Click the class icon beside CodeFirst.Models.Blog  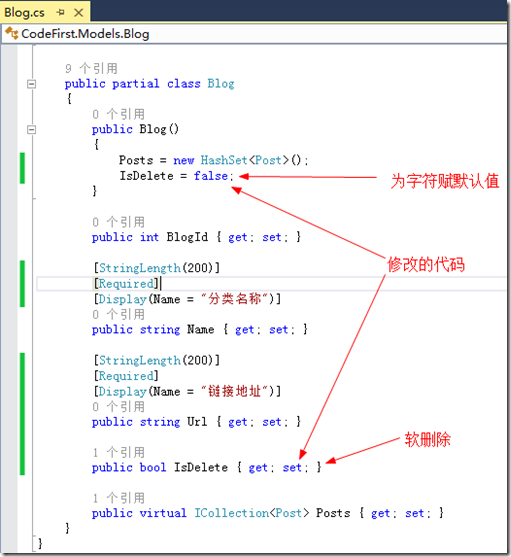[11, 33]
